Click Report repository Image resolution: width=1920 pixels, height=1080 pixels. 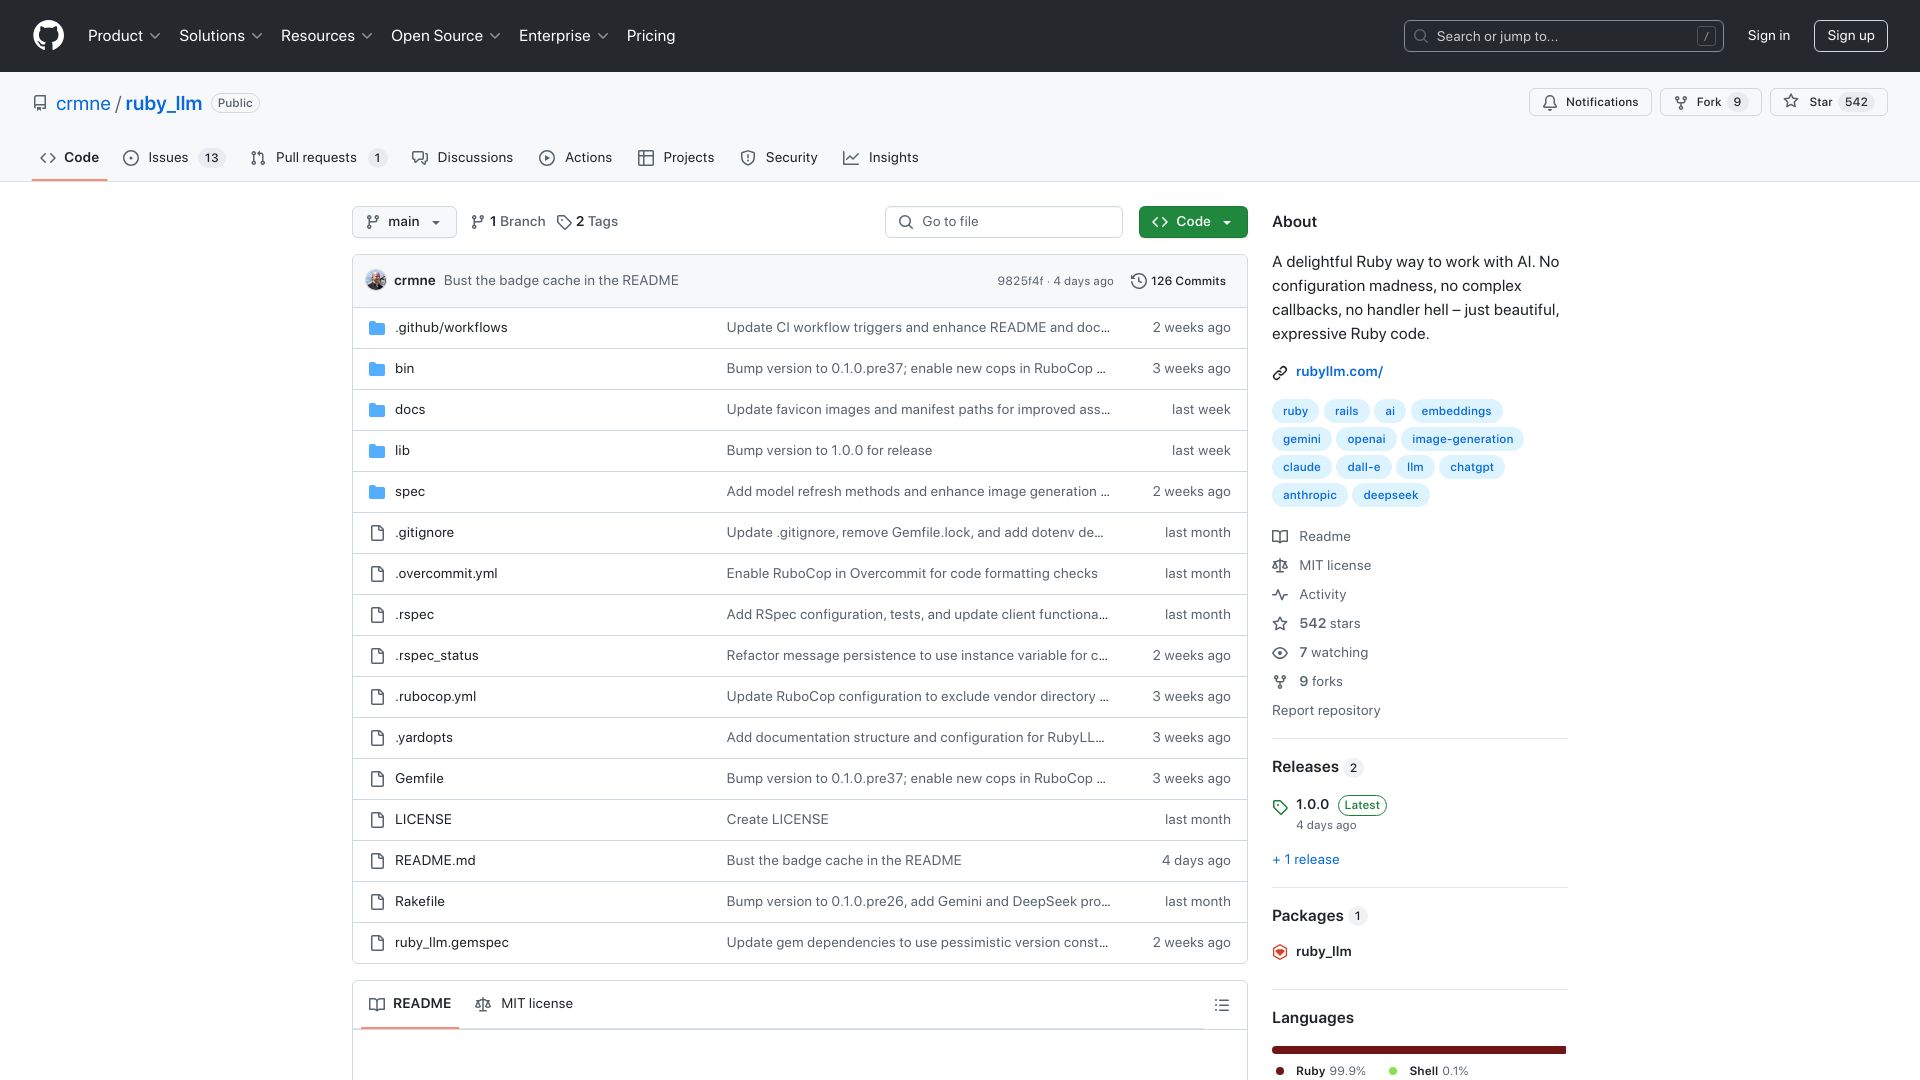click(x=1326, y=711)
